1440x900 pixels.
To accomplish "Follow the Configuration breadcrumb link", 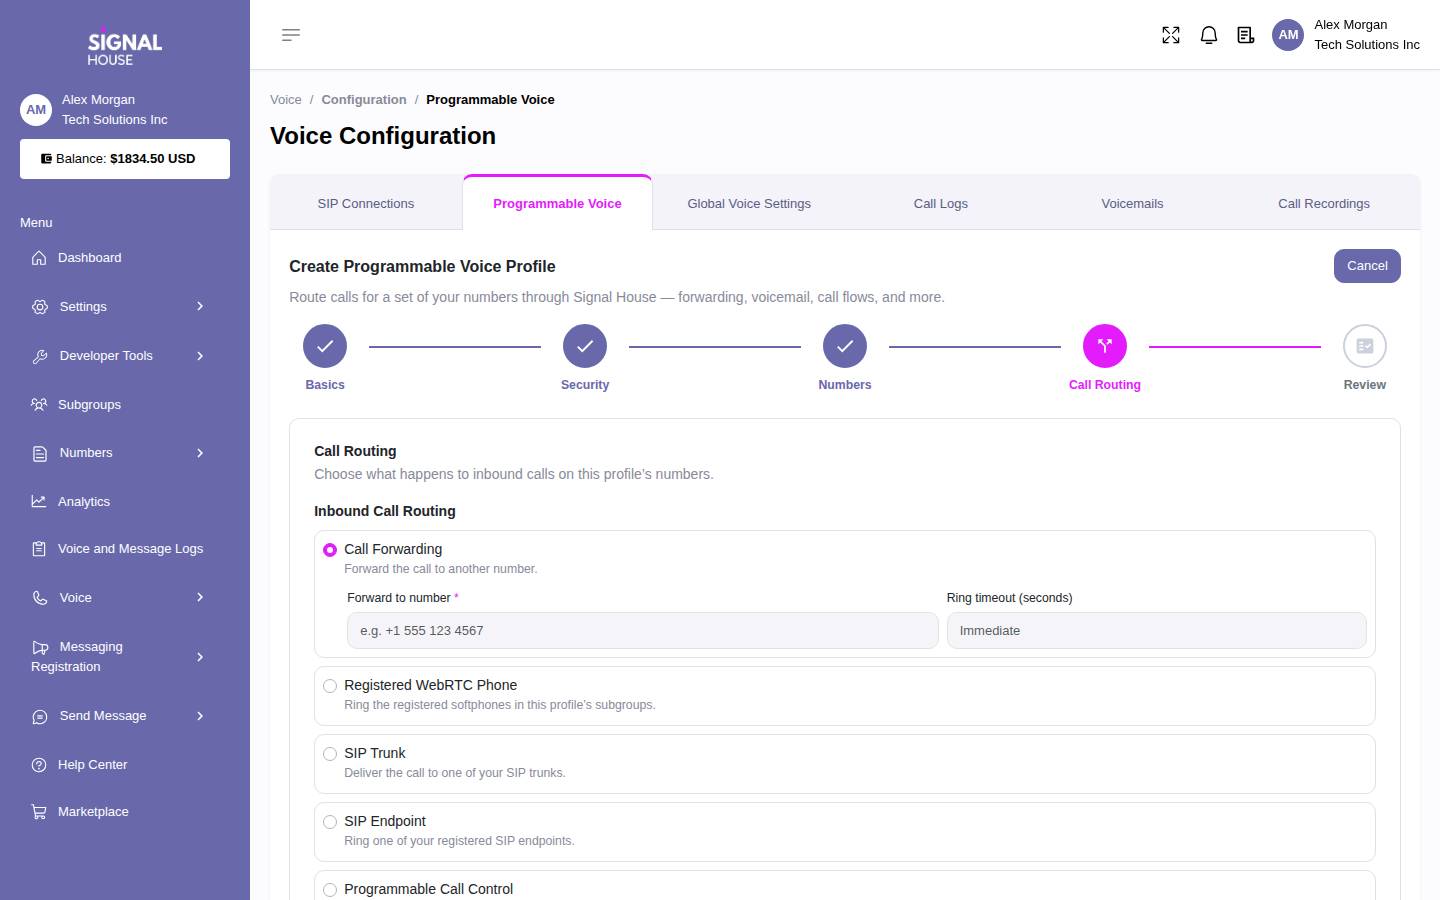I will pyautogui.click(x=364, y=100).
